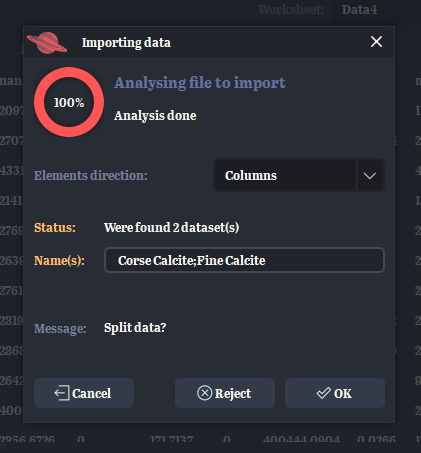Click the circled X icon on Reject

[x=204, y=393]
